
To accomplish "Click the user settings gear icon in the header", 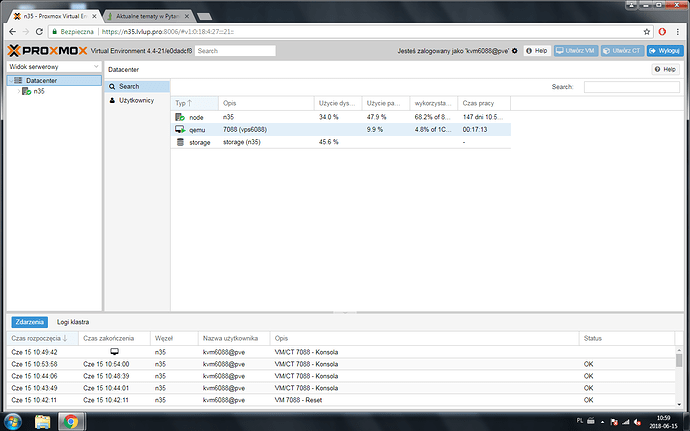I will click(x=514, y=50).
